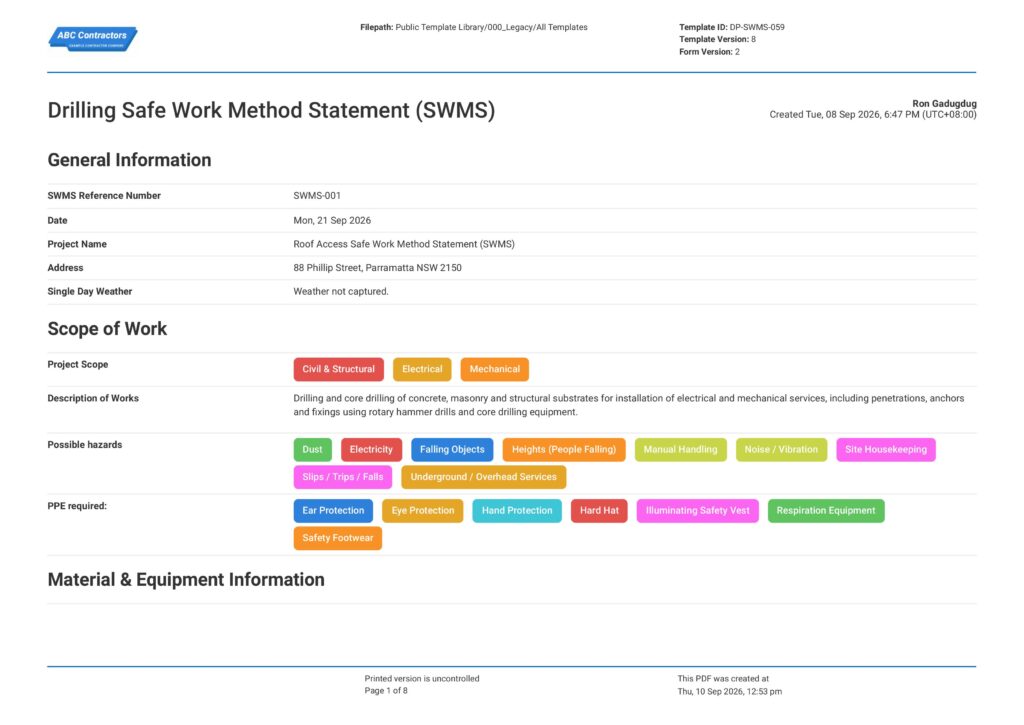This screenshot has height=725, width=1024.
Task: Click the Material & Equipment Information heading
Action: click(x=186, y=579)
